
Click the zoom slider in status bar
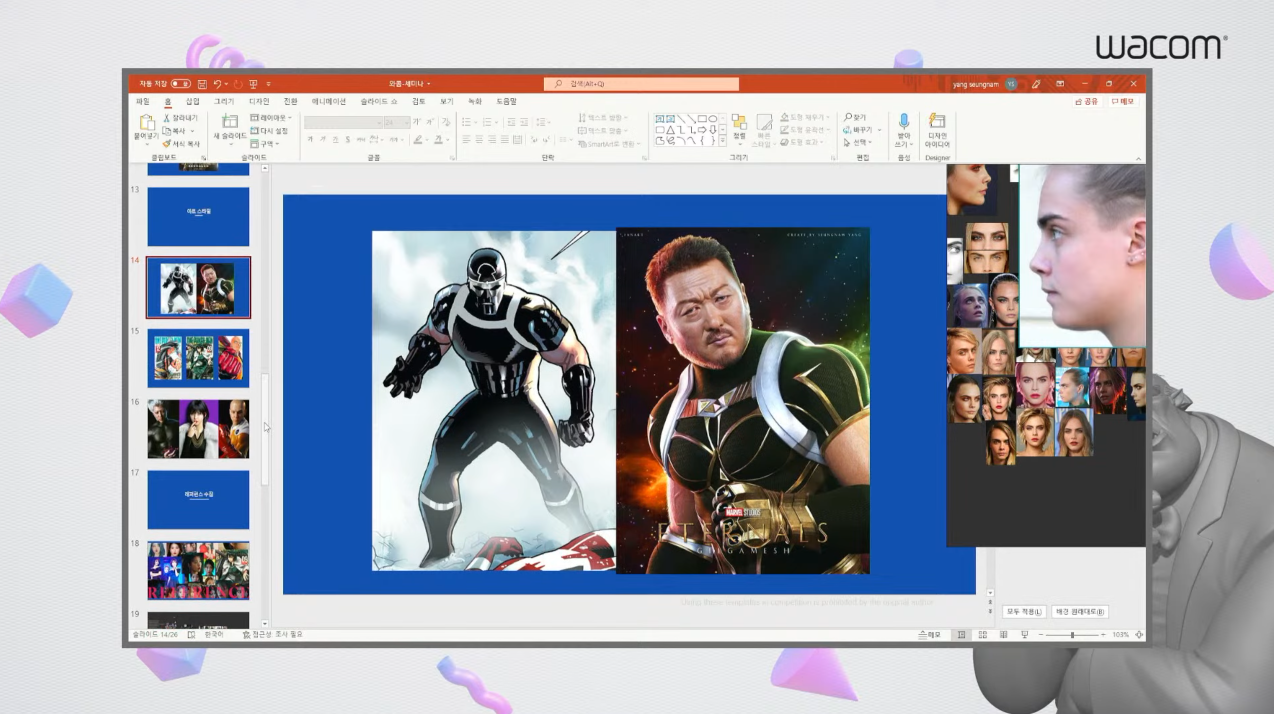(1072, 635)
